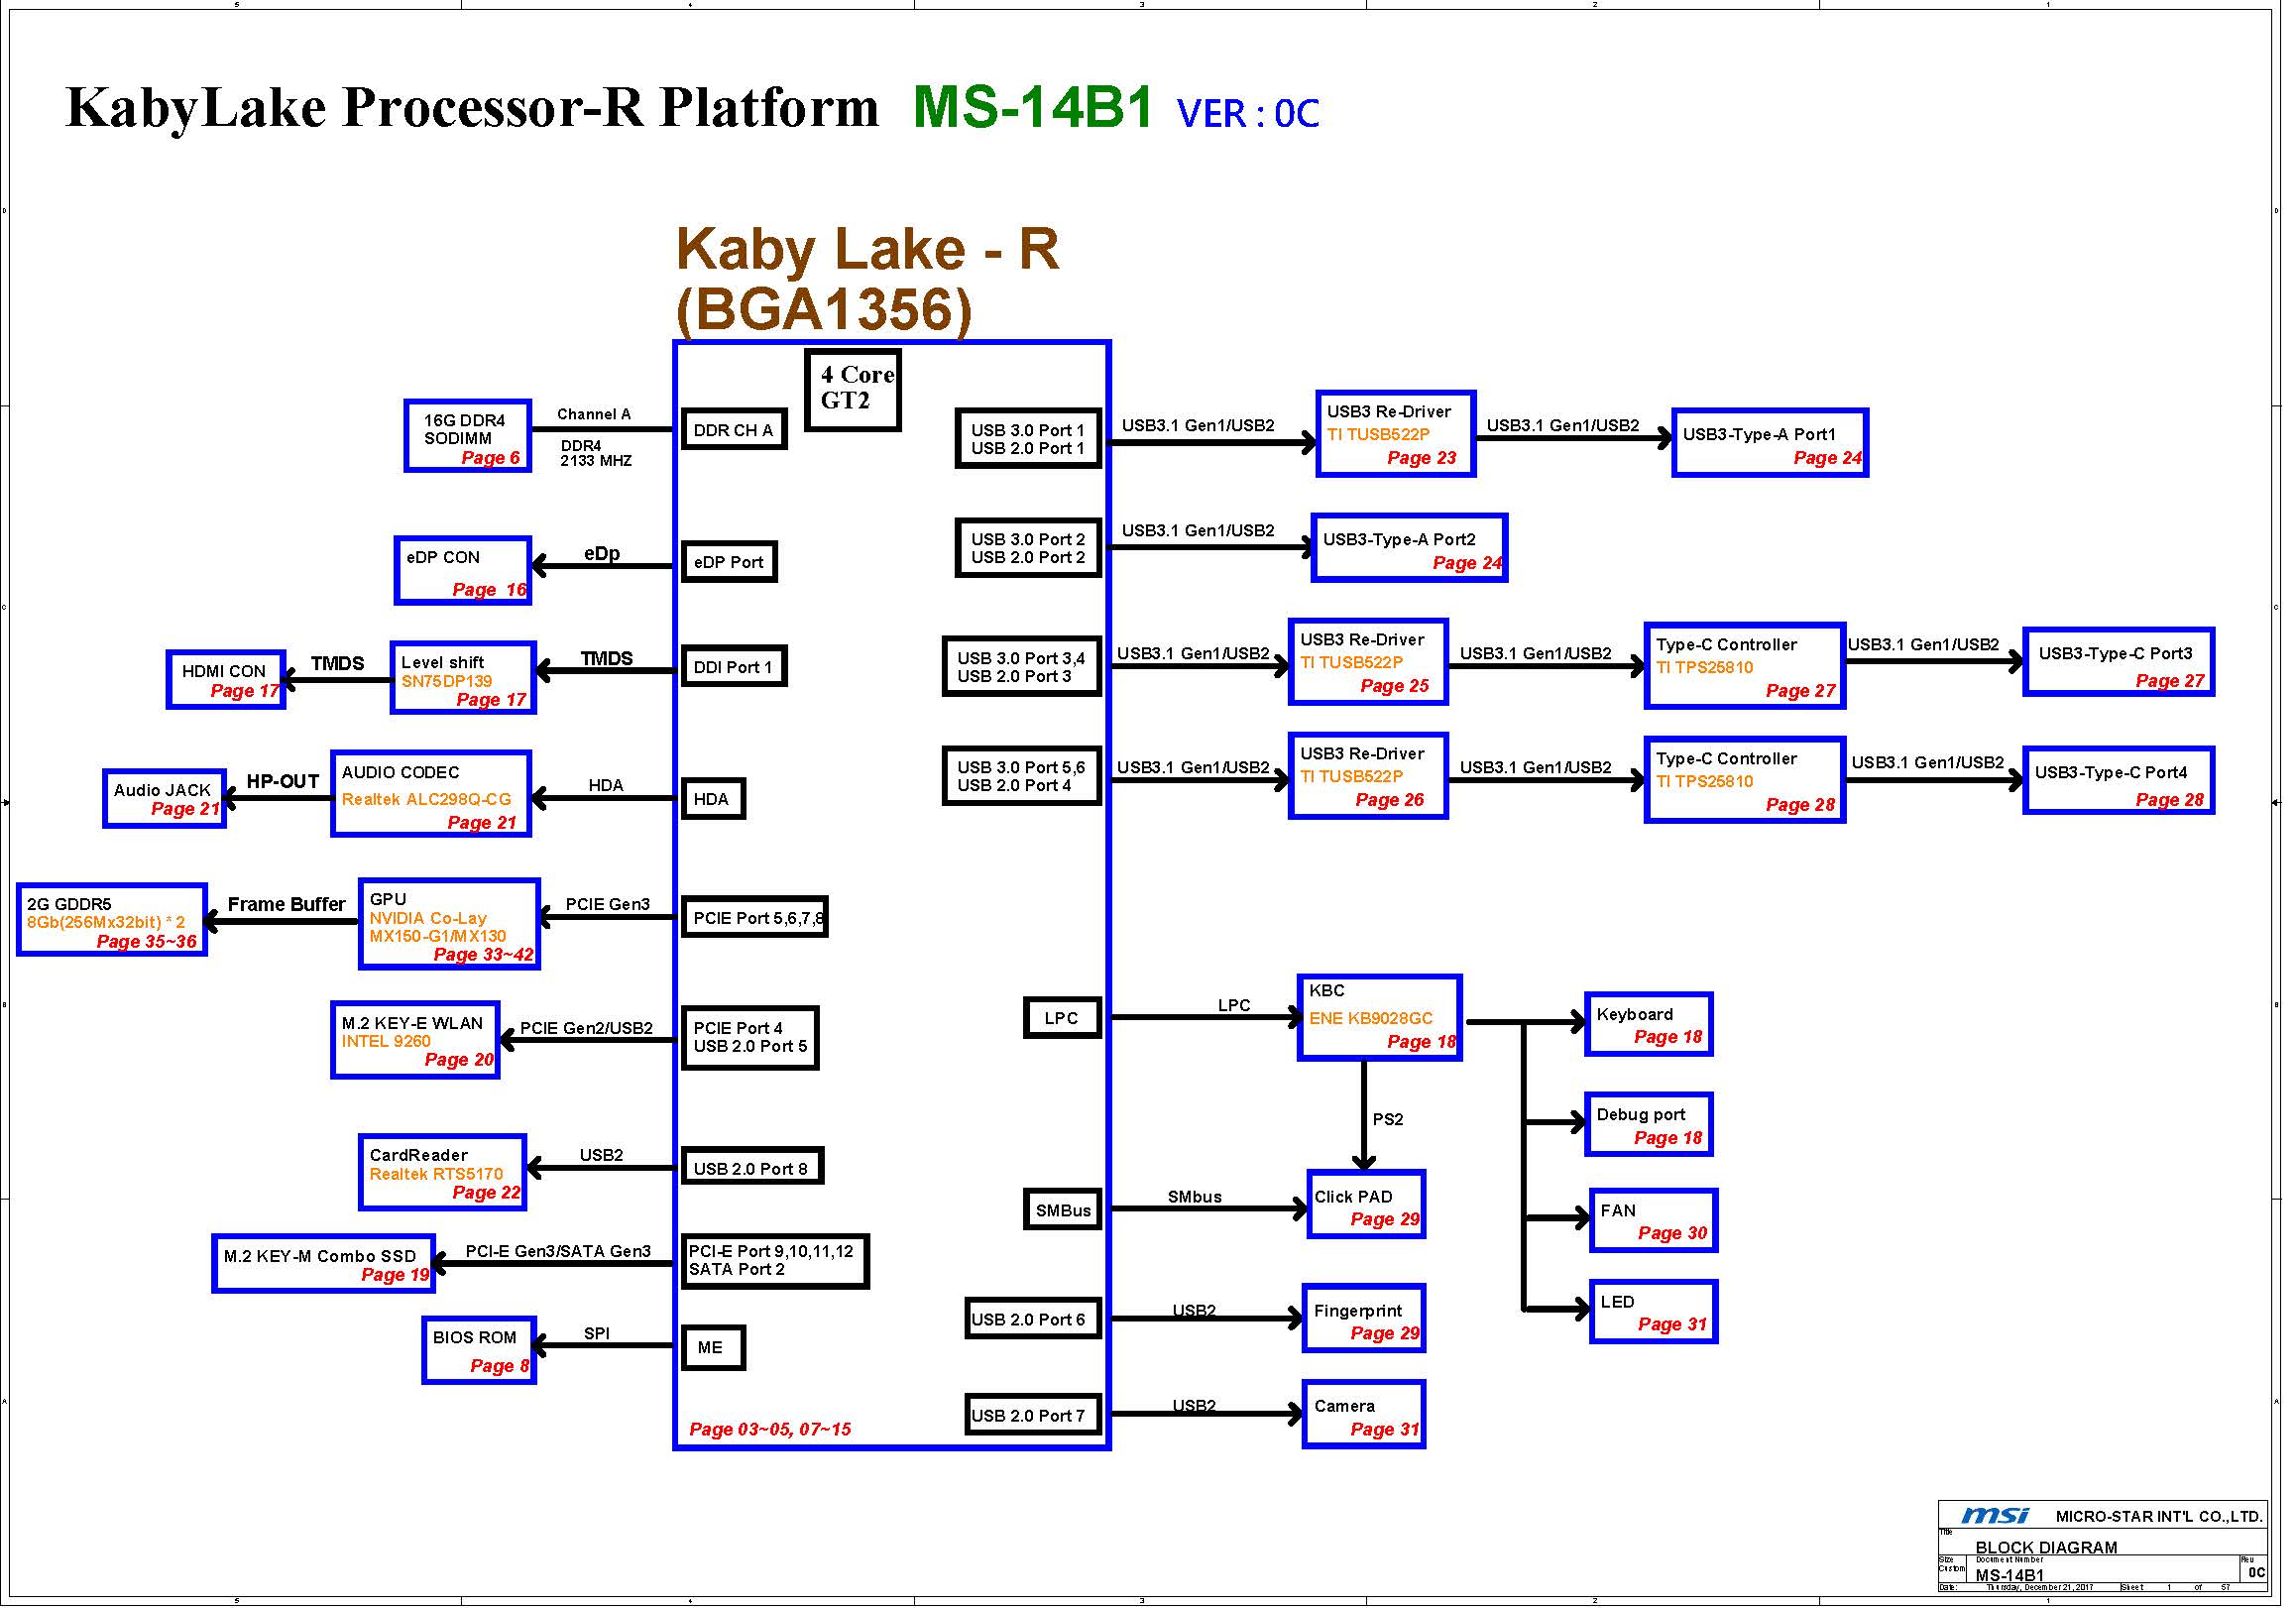Select the "Frame Buffer" label
This screenshot has height=1608, width=2296.
pyautogui.click(x=286, y=904)
